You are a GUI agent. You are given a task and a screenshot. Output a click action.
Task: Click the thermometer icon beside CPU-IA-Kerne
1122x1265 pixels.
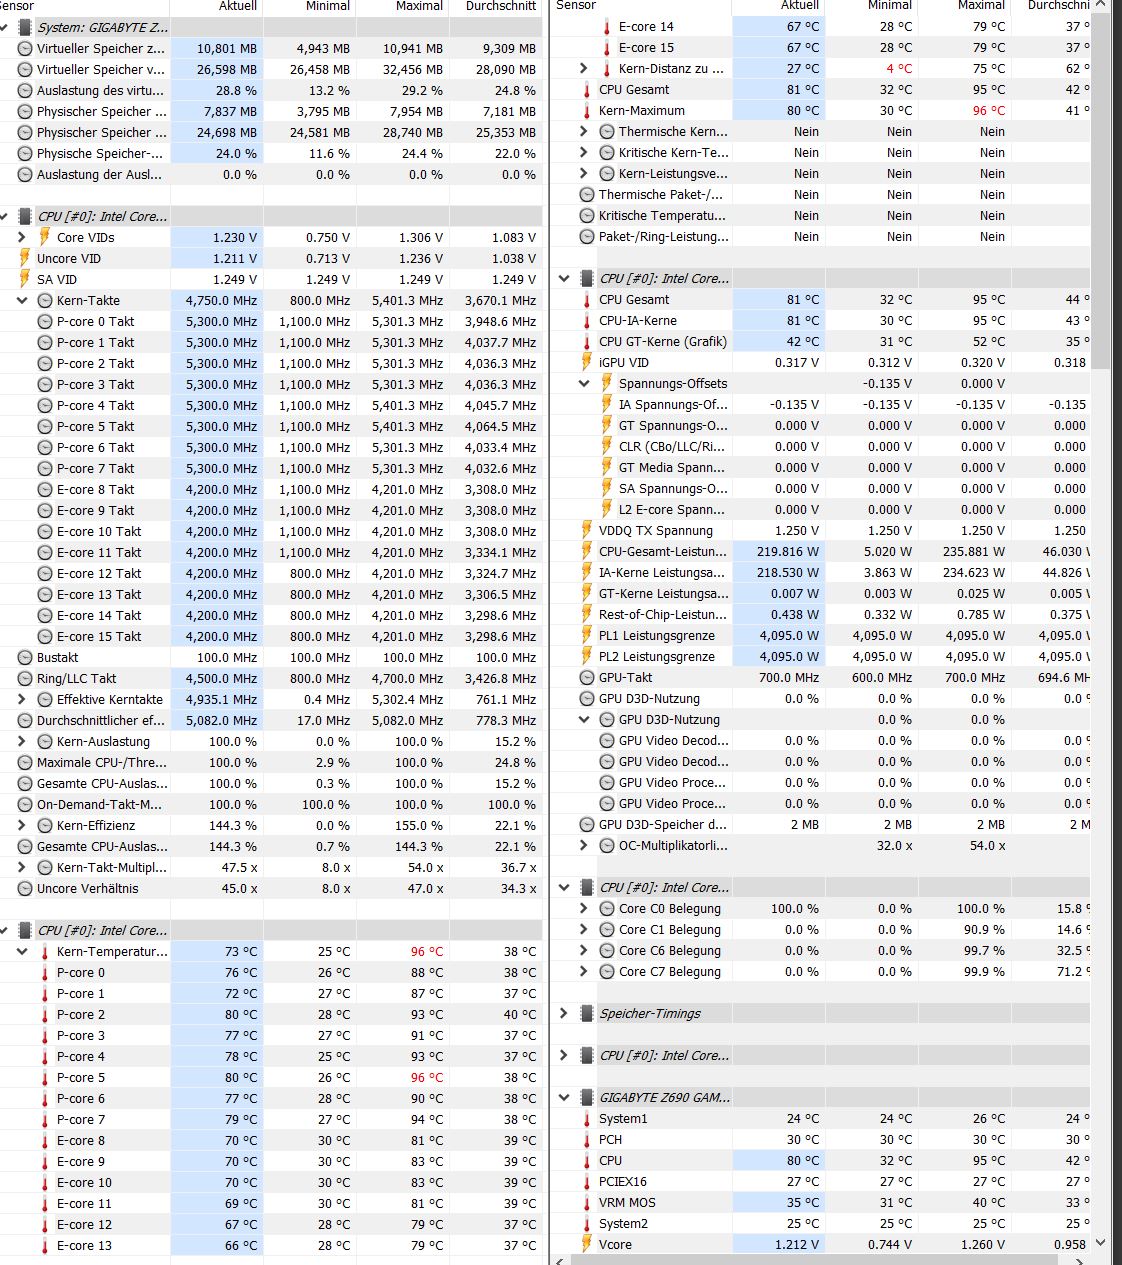coord(586,320)
